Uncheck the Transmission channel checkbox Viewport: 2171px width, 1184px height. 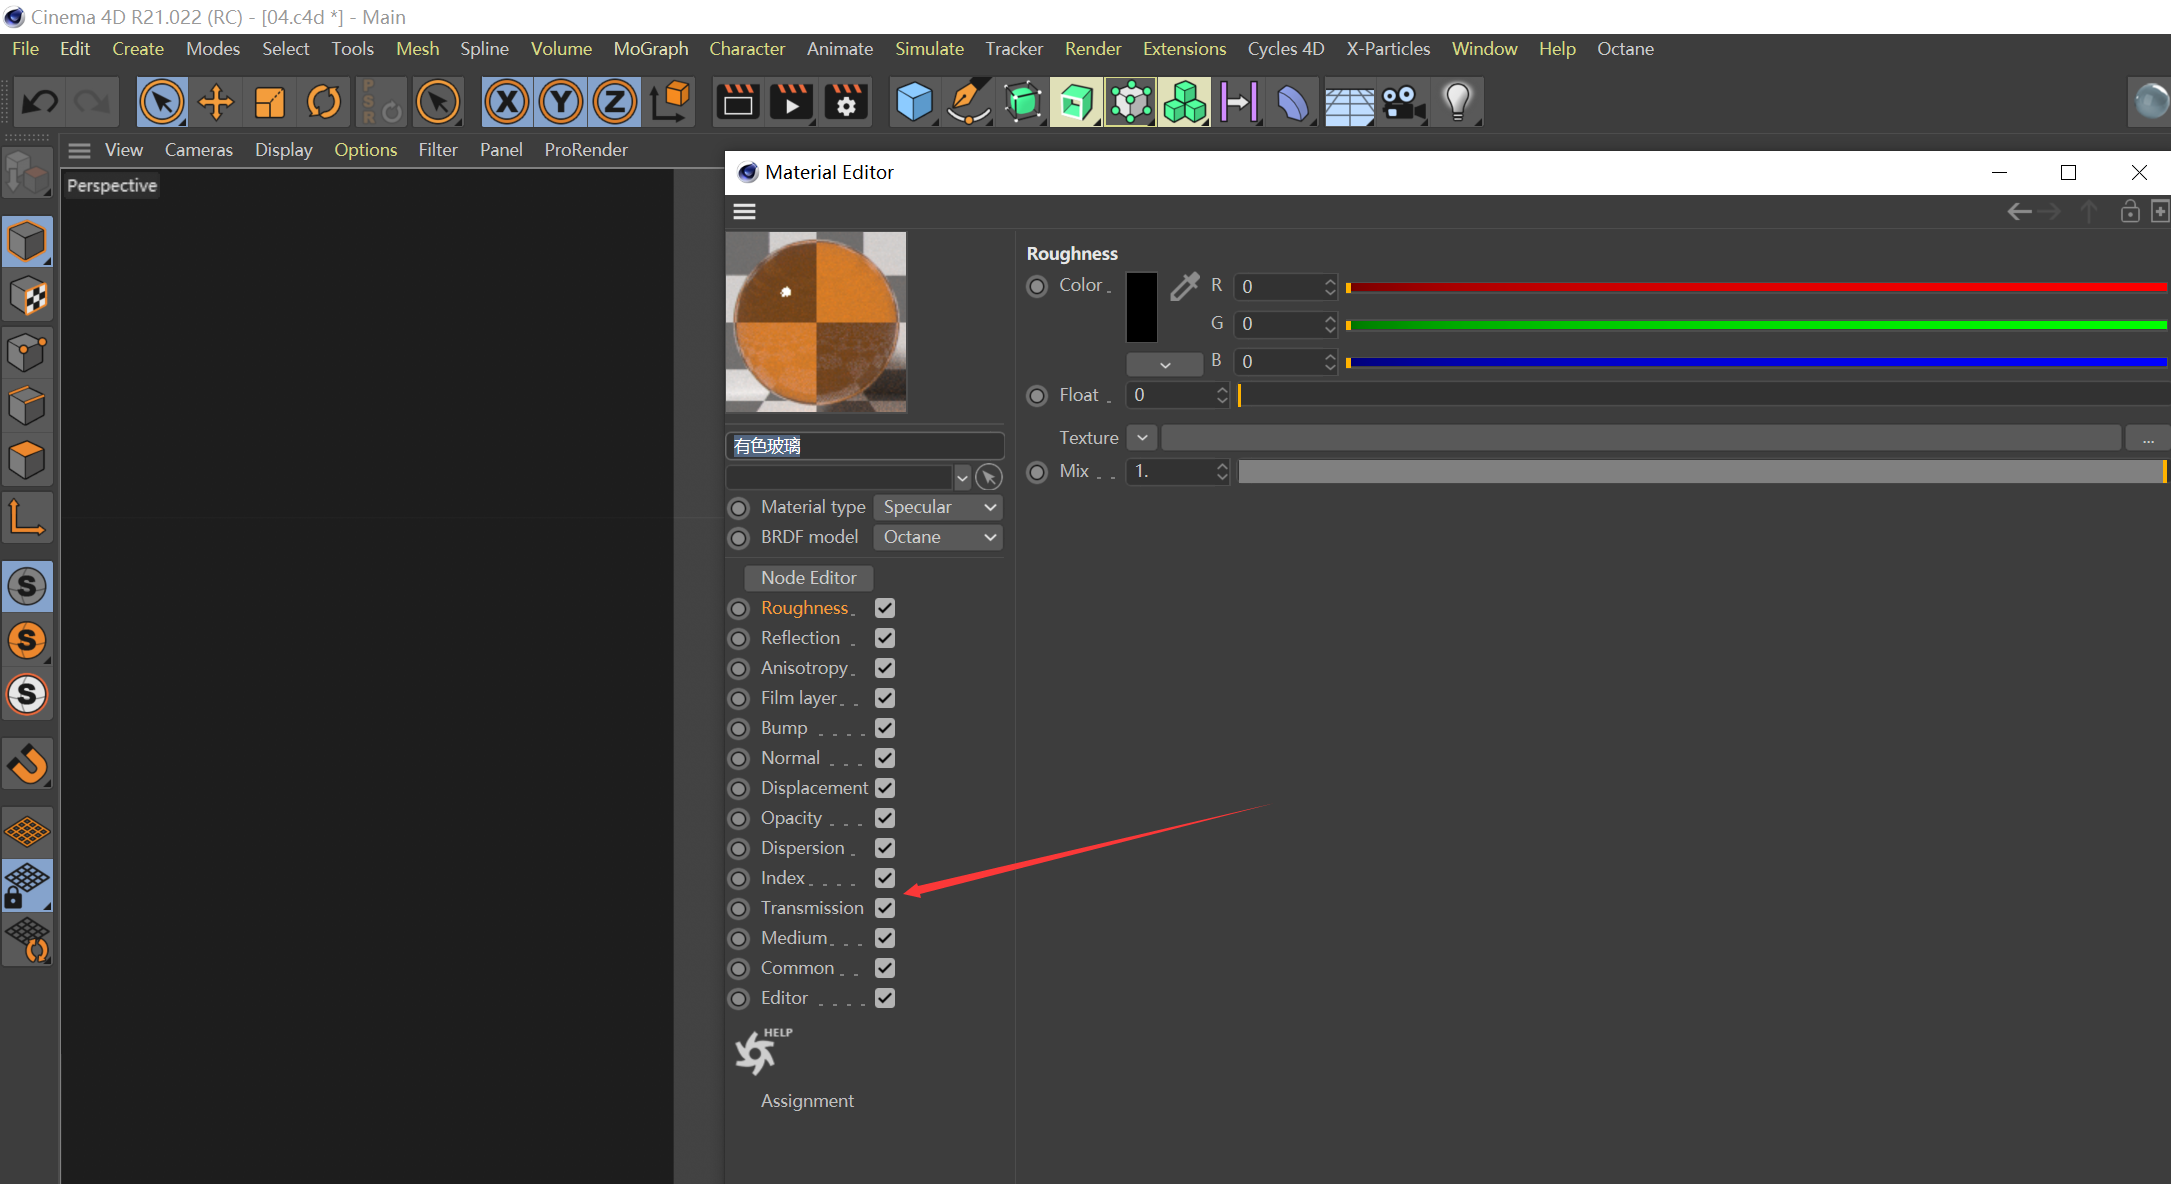click(885, 908)
